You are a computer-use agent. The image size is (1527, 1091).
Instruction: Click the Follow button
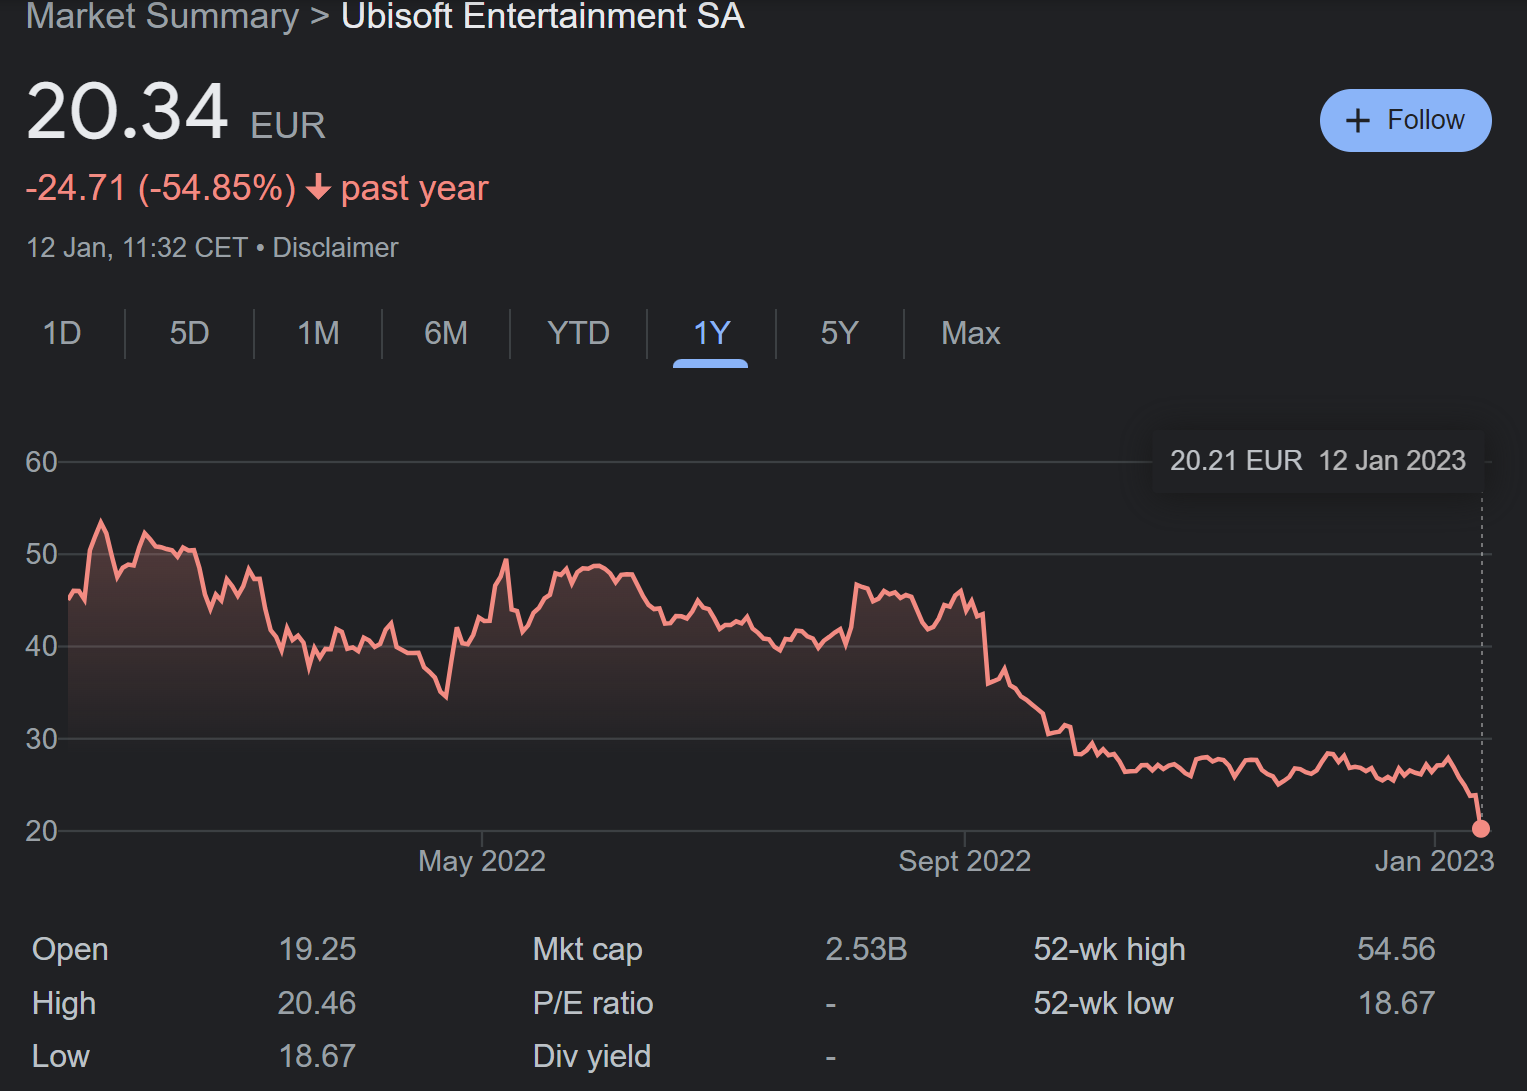(1405, 121)
